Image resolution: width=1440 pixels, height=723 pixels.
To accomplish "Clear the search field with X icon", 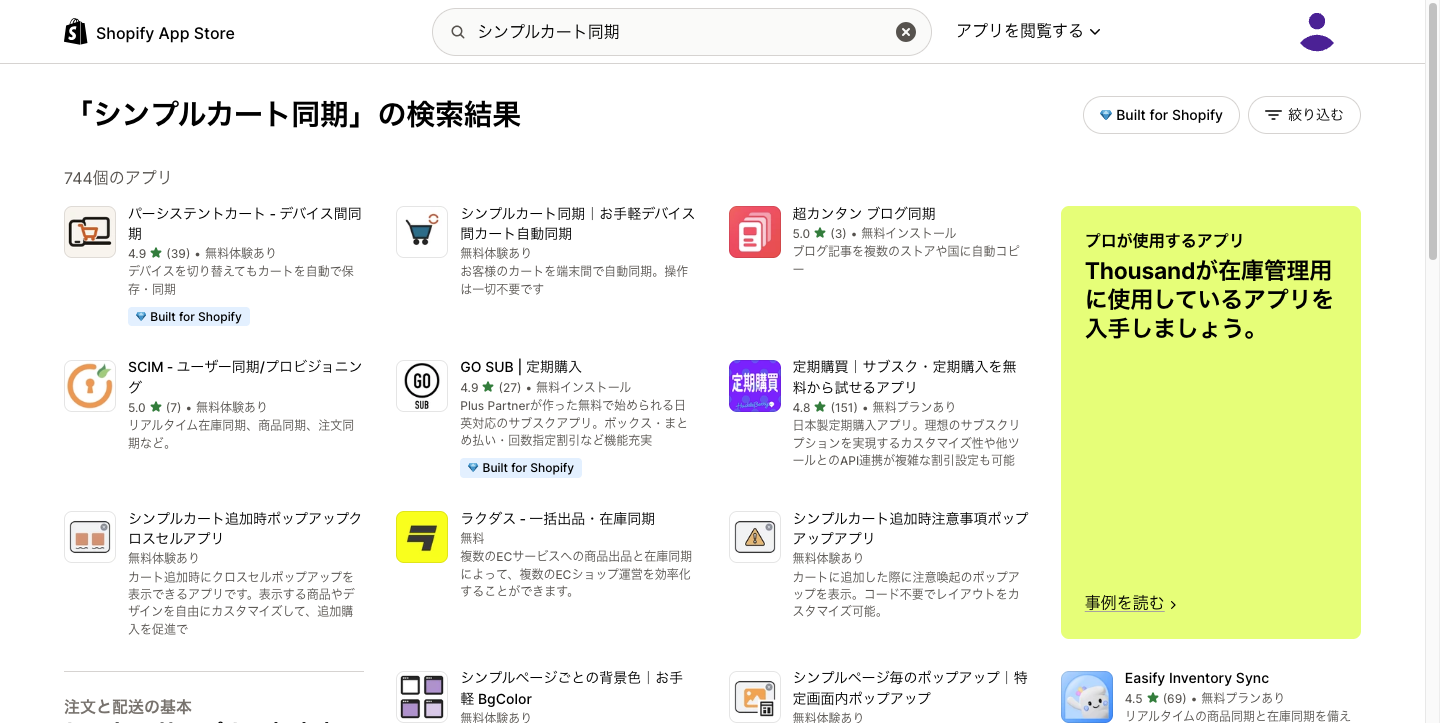I will click(x=905, y=32).
